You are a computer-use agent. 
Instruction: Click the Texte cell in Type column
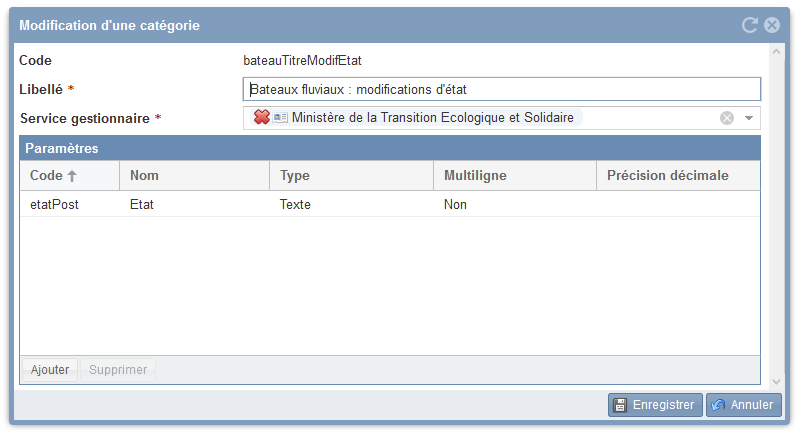point(295,204)
